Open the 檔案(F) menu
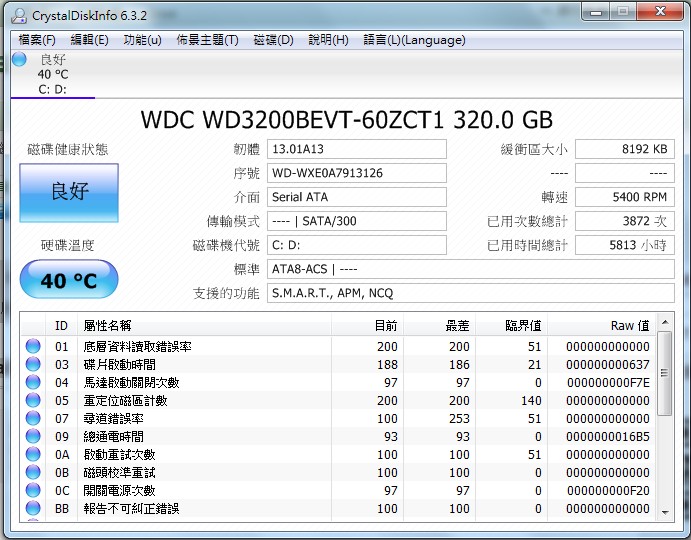This screenshot has height=540, width=691. coord(37,40)
